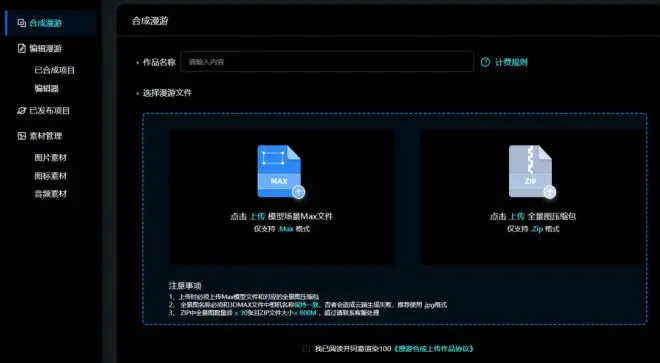Click the 素材管理 sidebar icon
This screenshot has height=363, width=660.
21,136
